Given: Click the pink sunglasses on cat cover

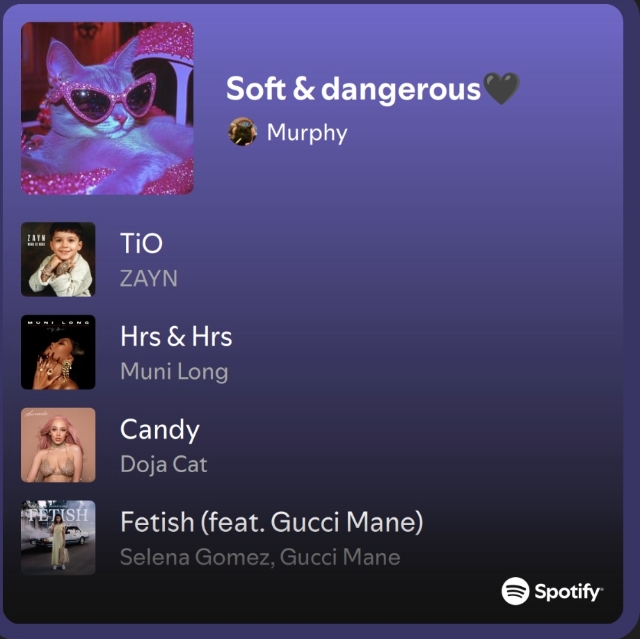Looking at the screenshot, I should tap(101, 98).
